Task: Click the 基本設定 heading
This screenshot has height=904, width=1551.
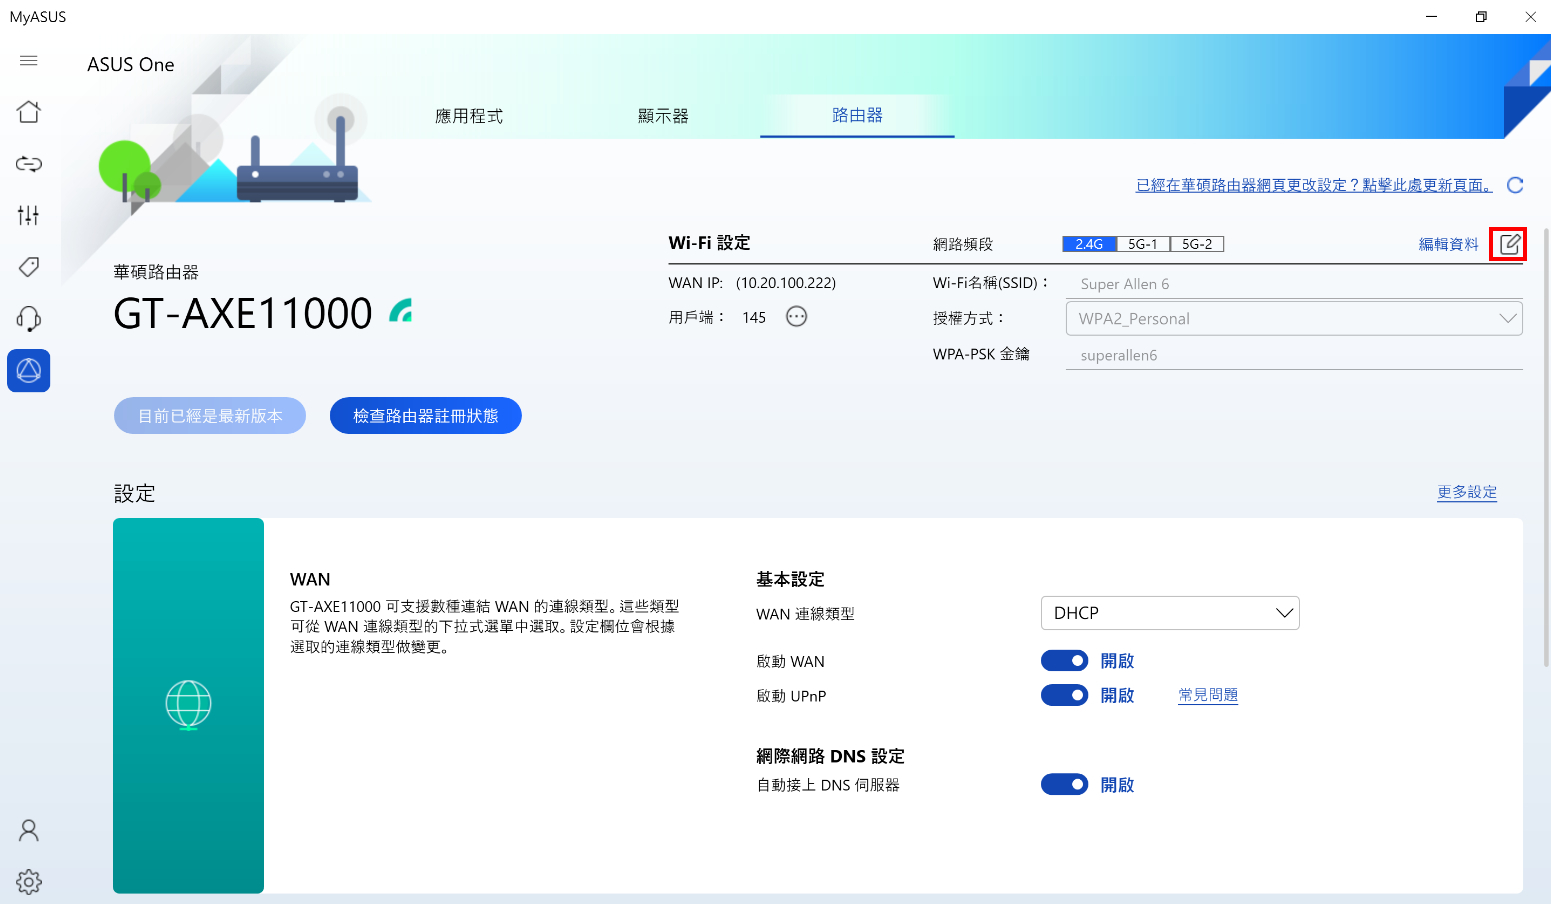Action: tap(790, 579)
